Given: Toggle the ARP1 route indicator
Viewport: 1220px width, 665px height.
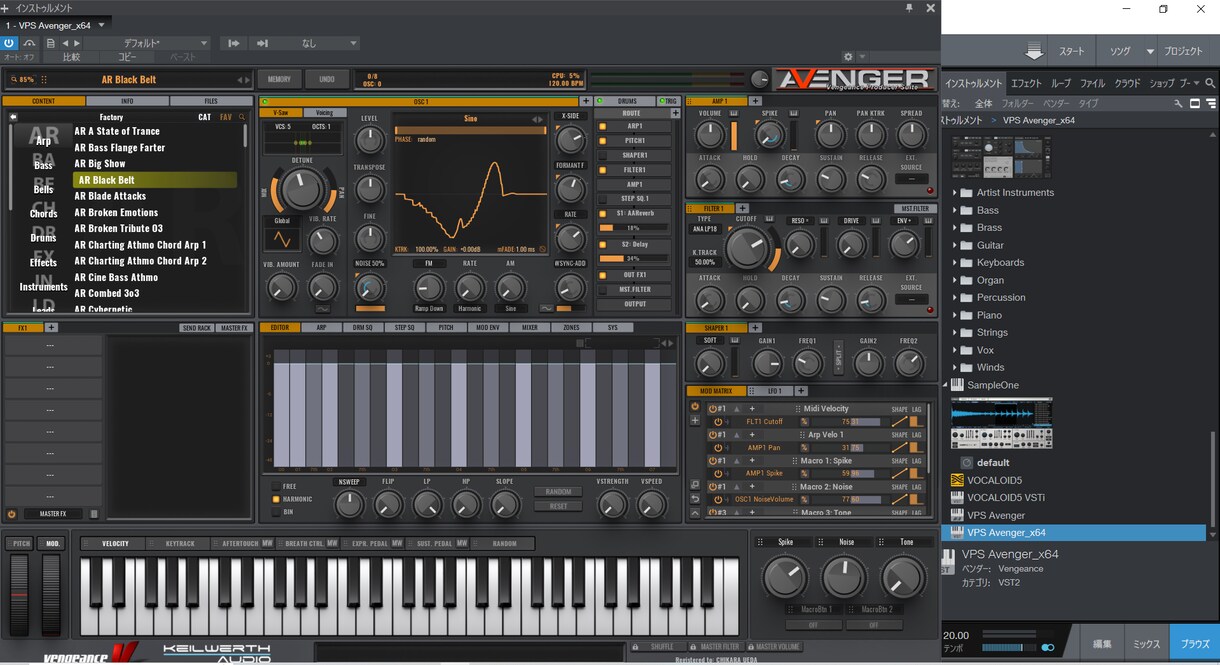Looking at the screenshot, I should [x=602, y=126].
